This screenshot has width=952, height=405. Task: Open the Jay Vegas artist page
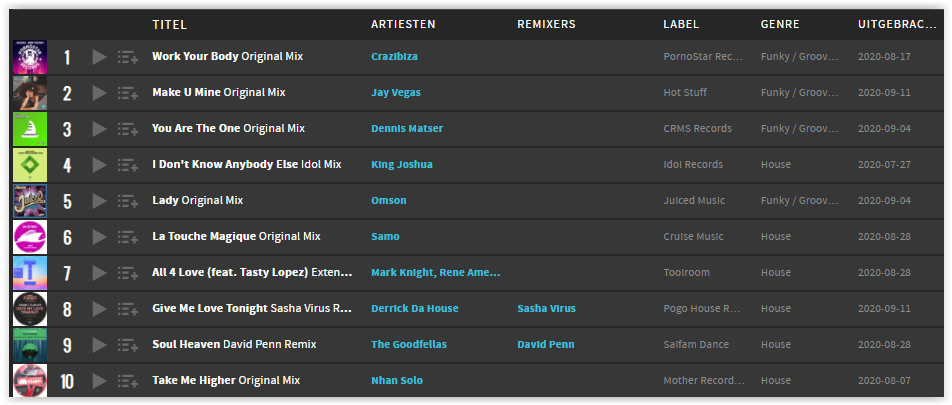pos(396,93)
